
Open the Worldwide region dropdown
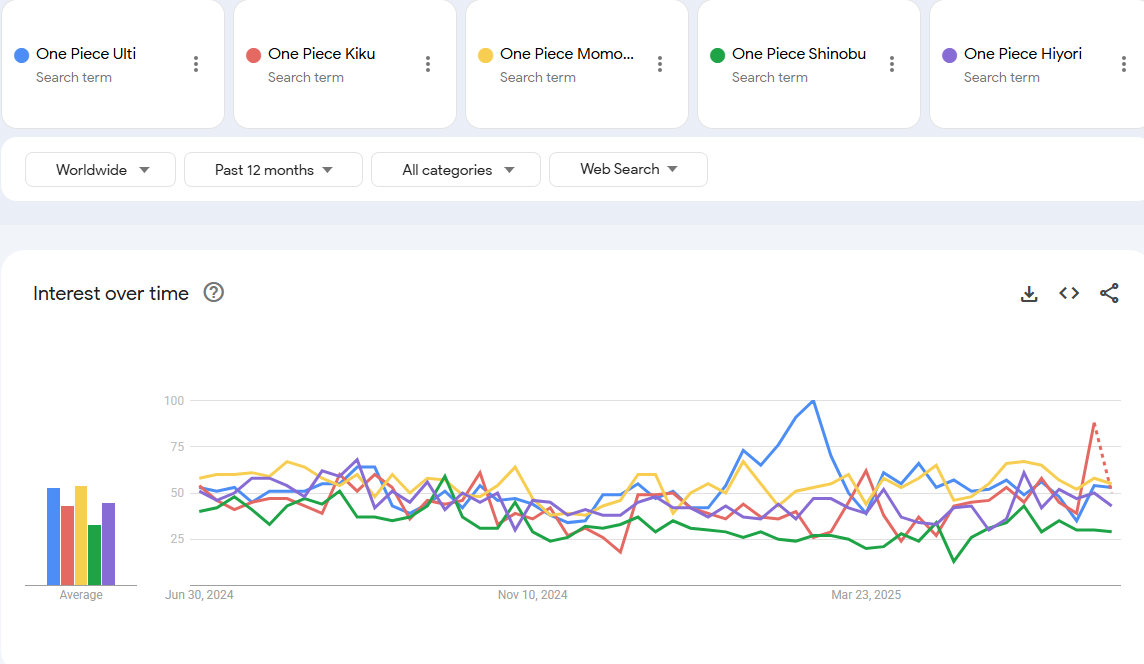pyautogui.click(x=101, y=169)
